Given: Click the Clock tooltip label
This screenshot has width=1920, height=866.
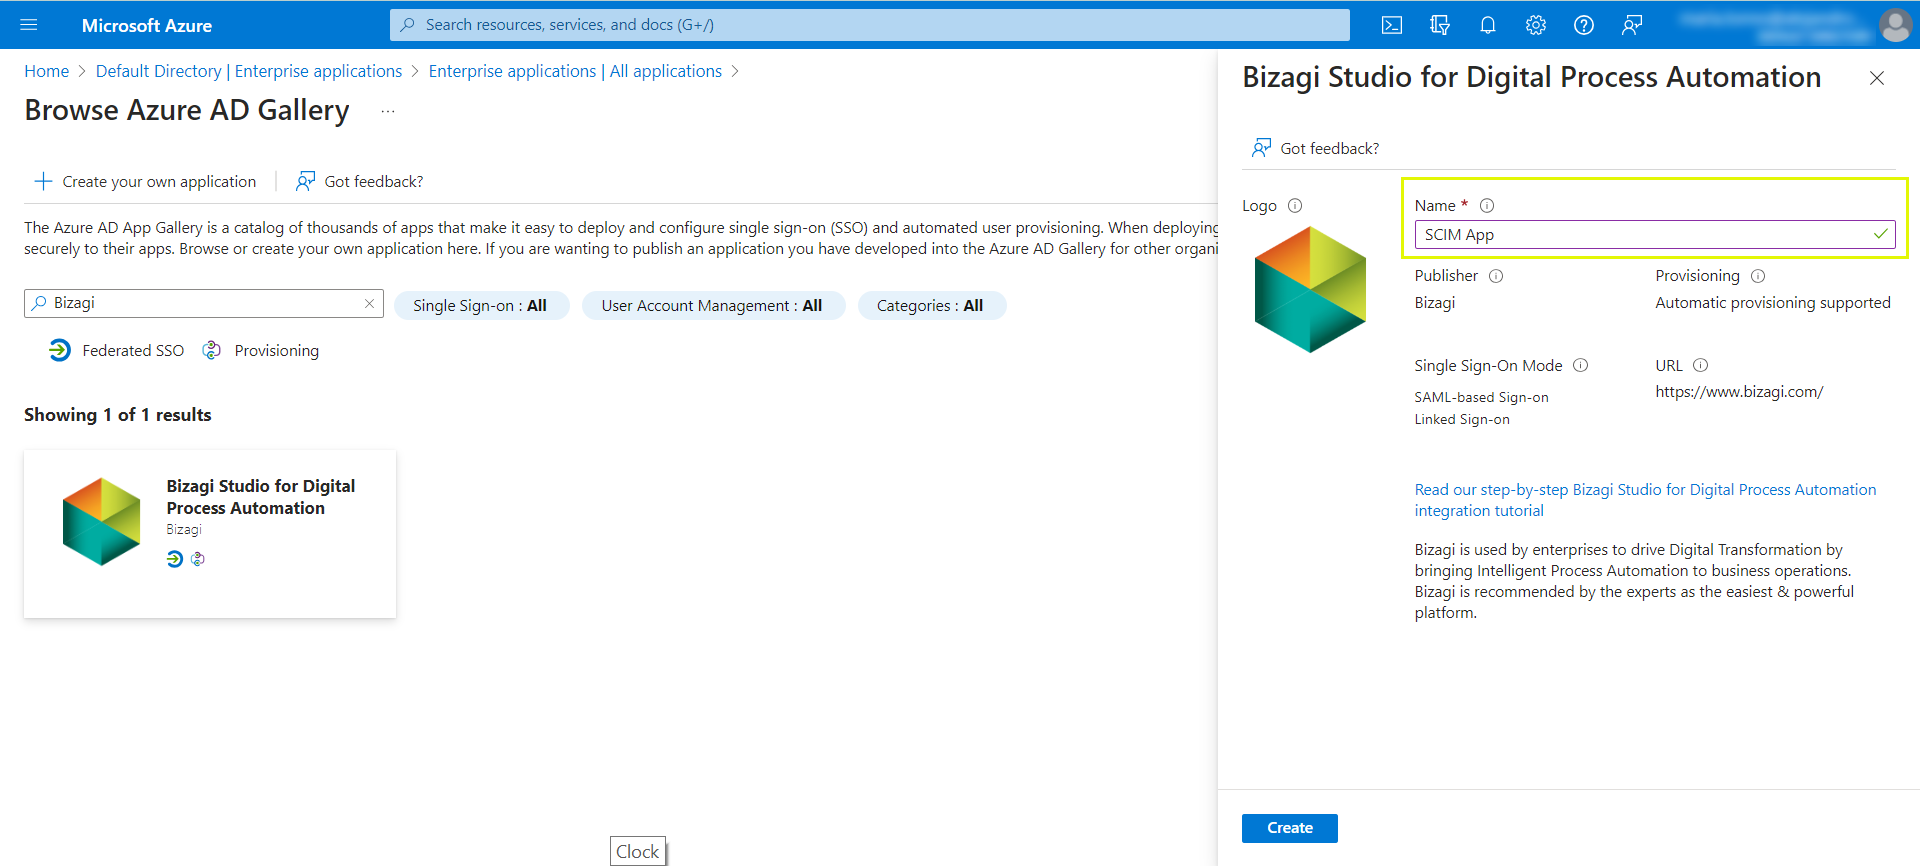Looking at the screenshot, I should 638,851.
